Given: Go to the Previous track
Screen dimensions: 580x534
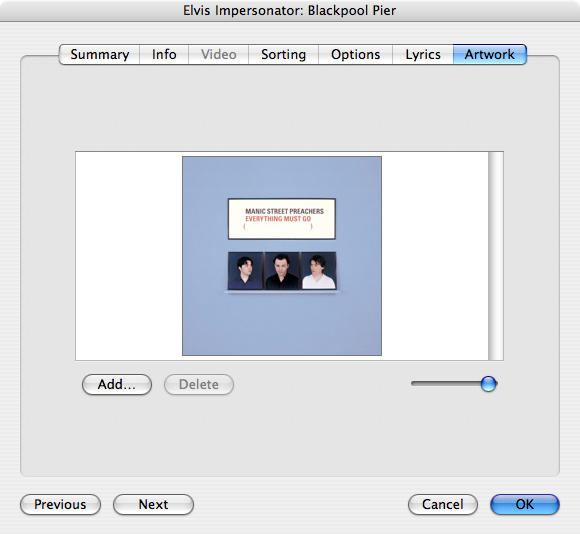Looking at the screenshot, I should (60, 504).
